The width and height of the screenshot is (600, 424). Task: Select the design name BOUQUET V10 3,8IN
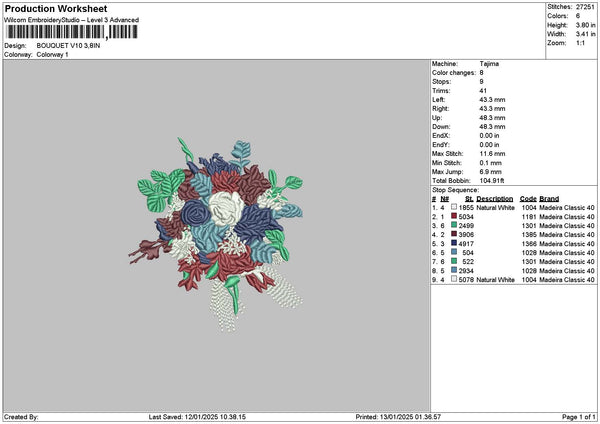pos(68,46)
